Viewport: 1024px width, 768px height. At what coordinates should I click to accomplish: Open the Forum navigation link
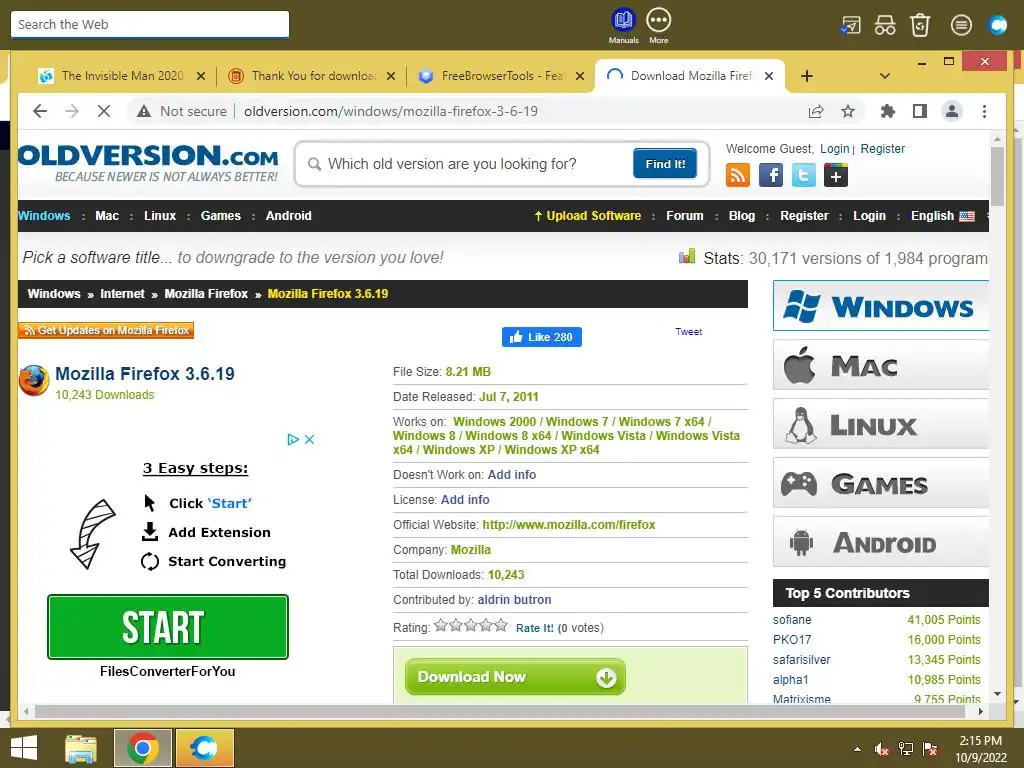(684, 216)
